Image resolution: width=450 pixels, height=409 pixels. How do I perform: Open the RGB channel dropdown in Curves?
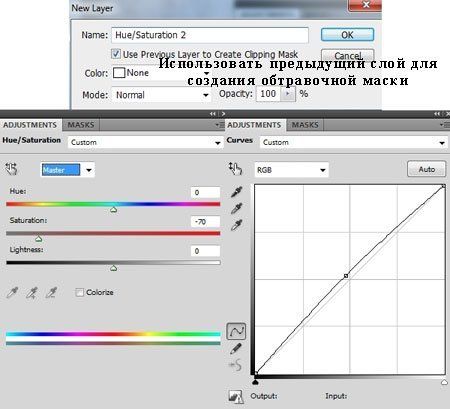[292, 170]
